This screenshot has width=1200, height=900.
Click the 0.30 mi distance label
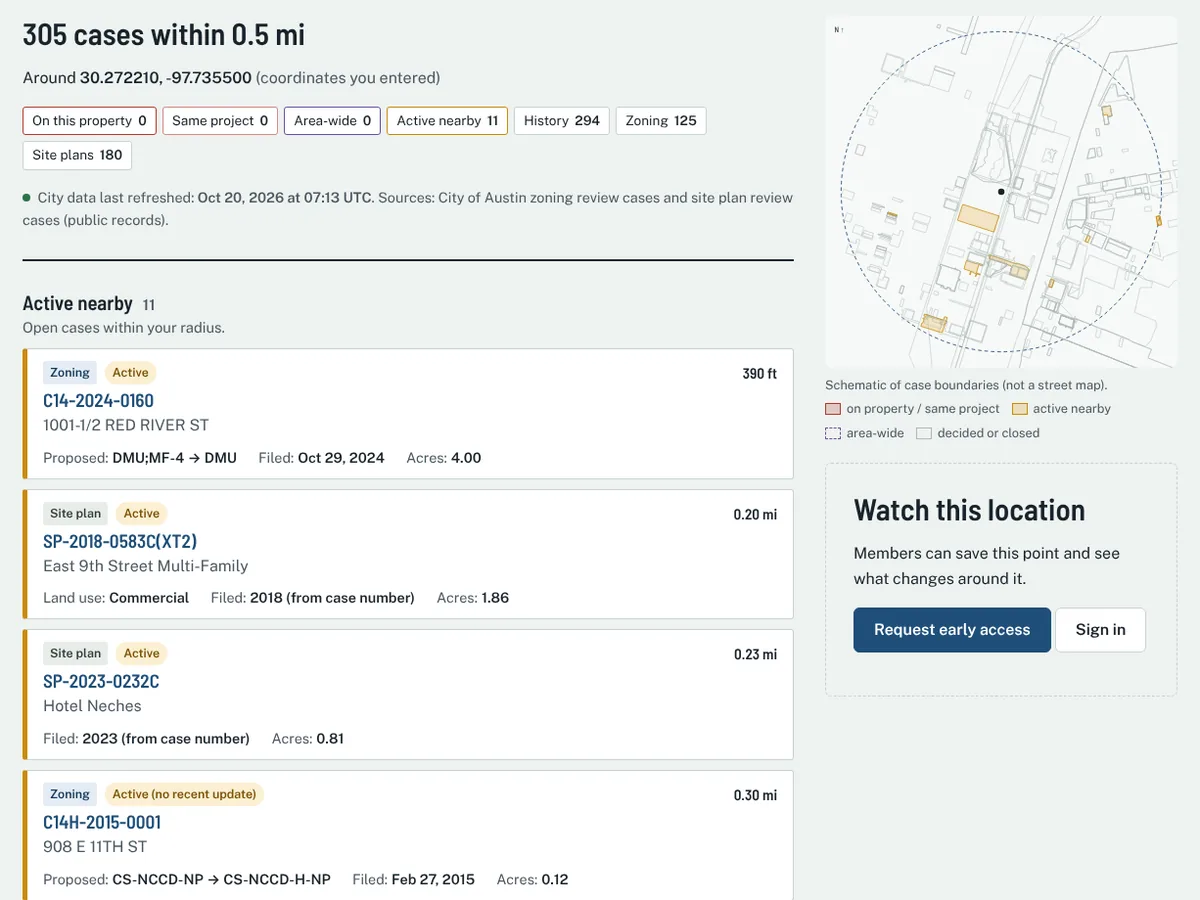tap(755, 796)
